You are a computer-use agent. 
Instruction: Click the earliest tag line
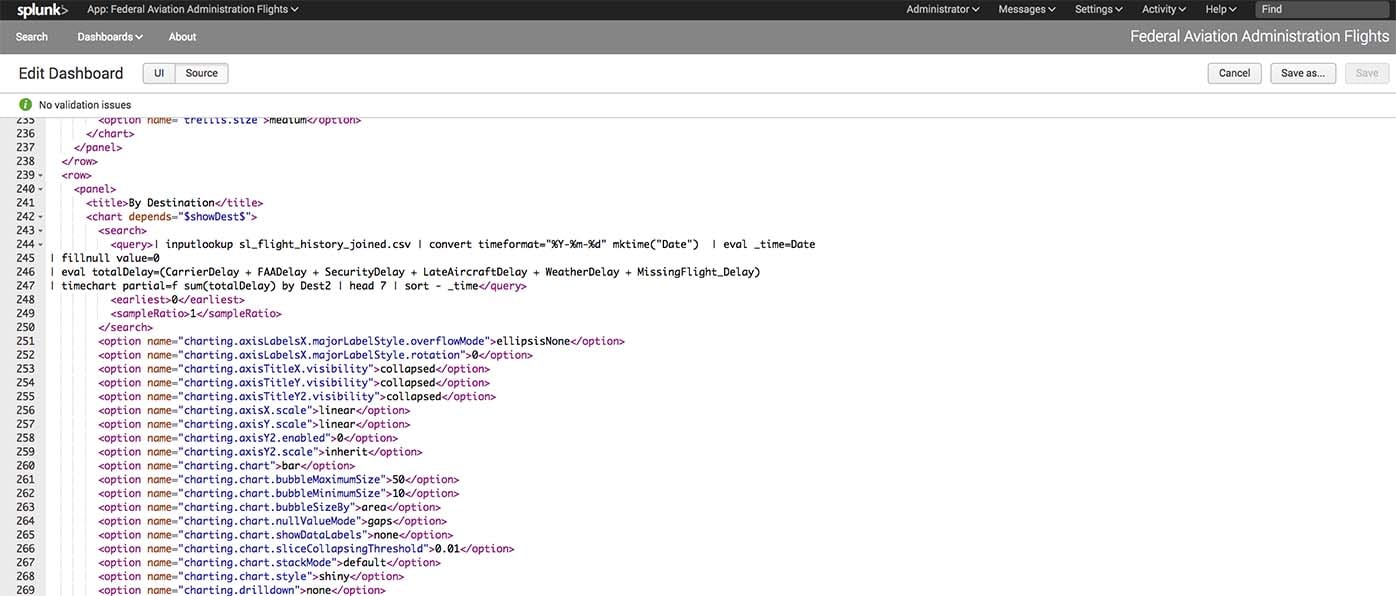pyautogui.click(x=177, y=300)
